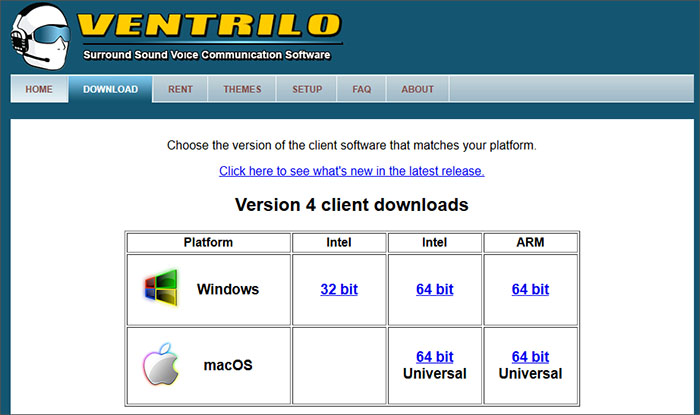
Task: Open the what's new in latest release link
Action: point(351,171)
